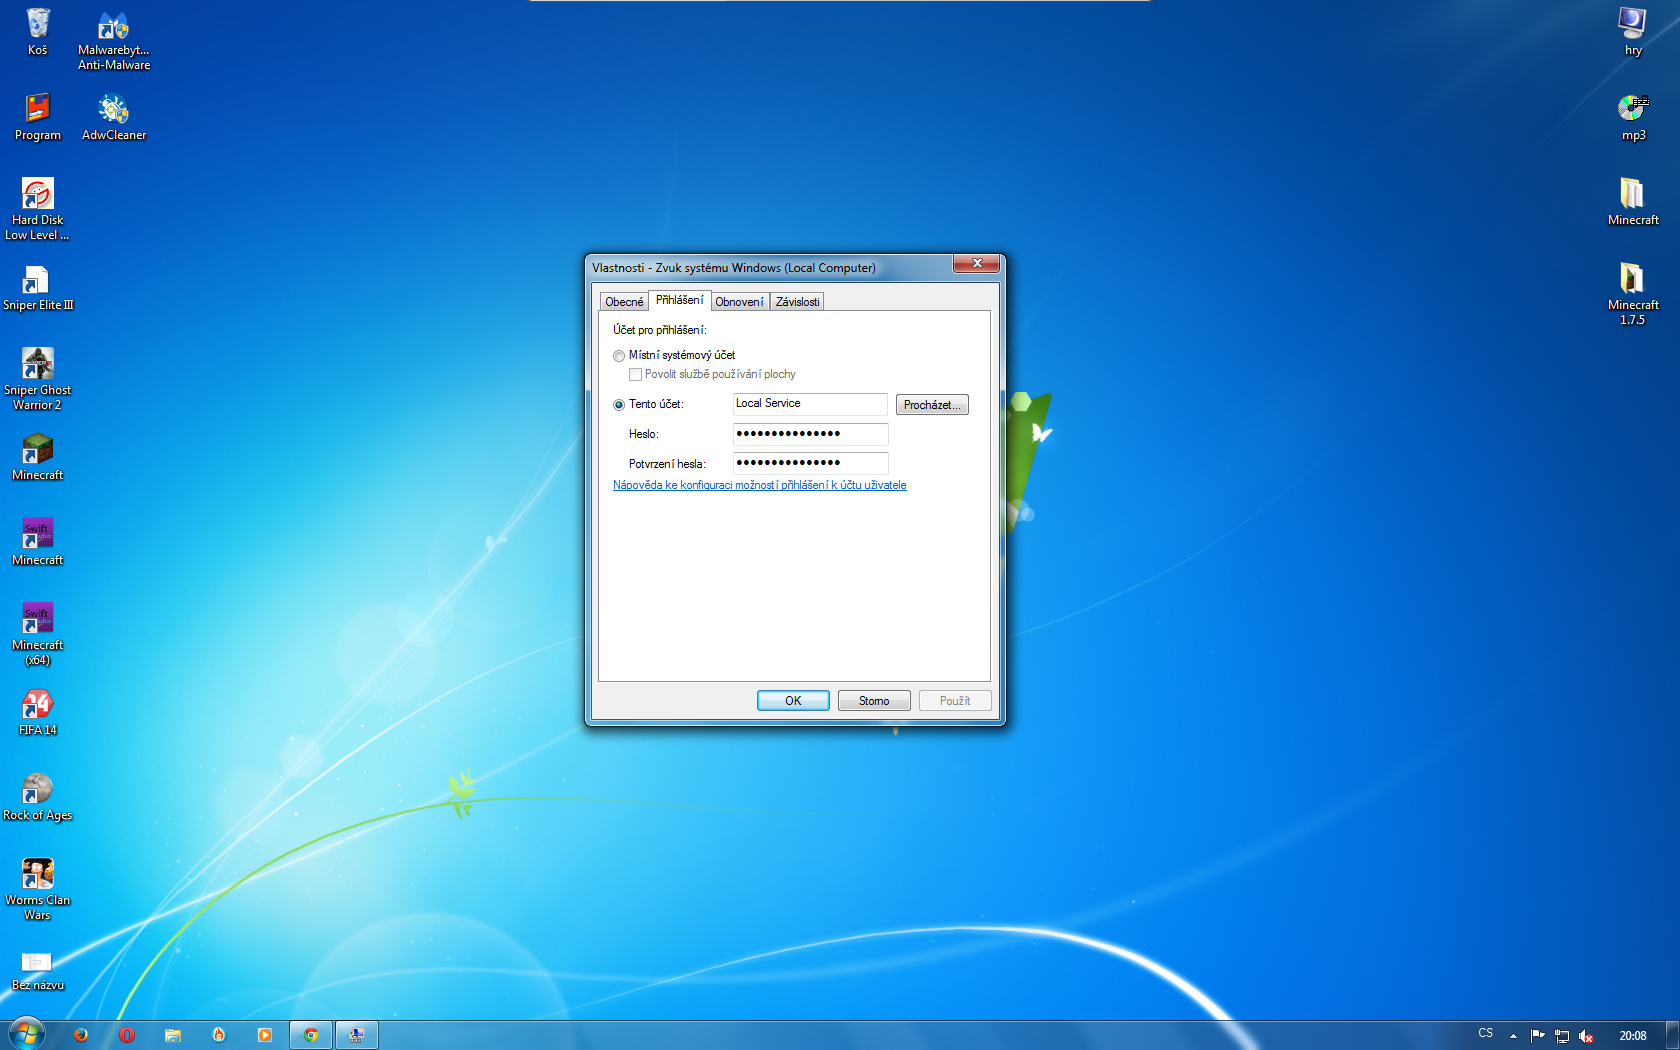1680x1050 pixels.
Task: Open the Závislosti tab
Action: (797, 302)
